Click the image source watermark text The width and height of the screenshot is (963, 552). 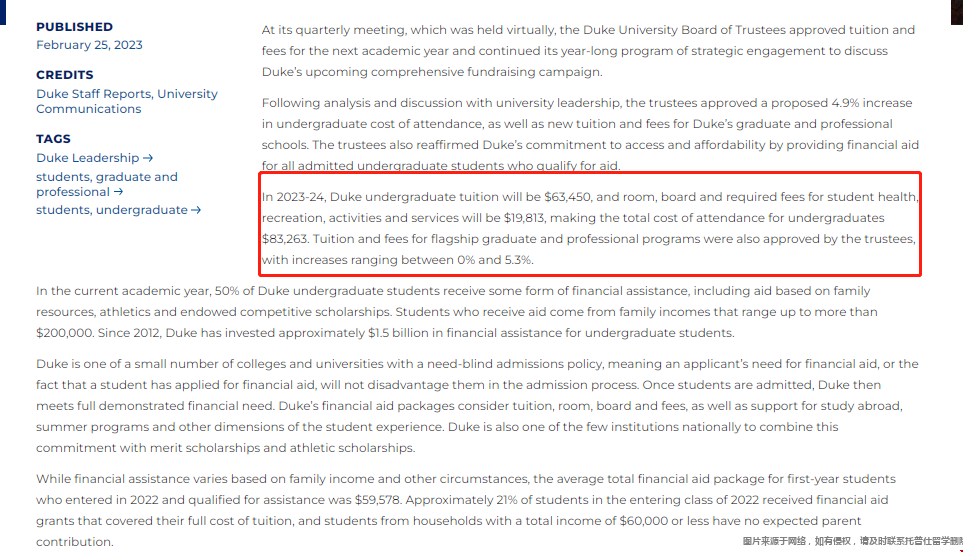(851, 542)
